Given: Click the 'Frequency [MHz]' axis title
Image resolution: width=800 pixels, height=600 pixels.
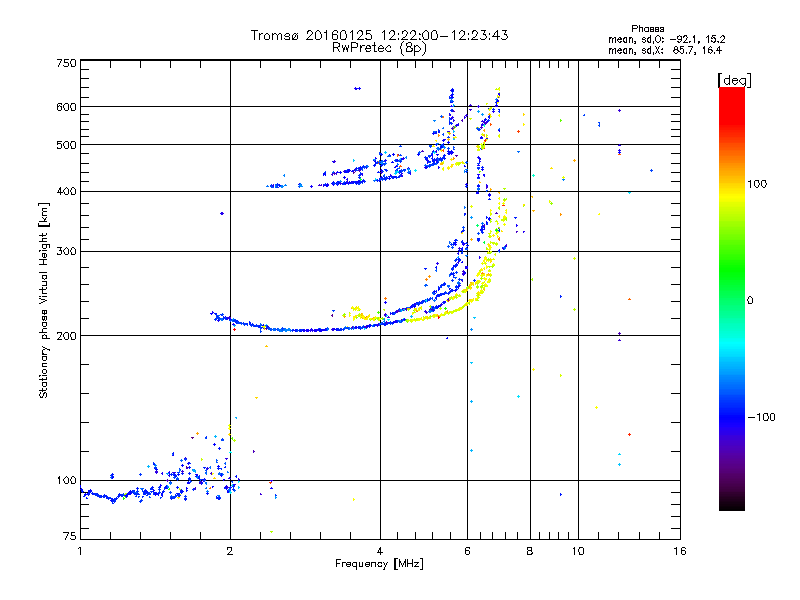Looking at the screenshot, I should [379, 564].
